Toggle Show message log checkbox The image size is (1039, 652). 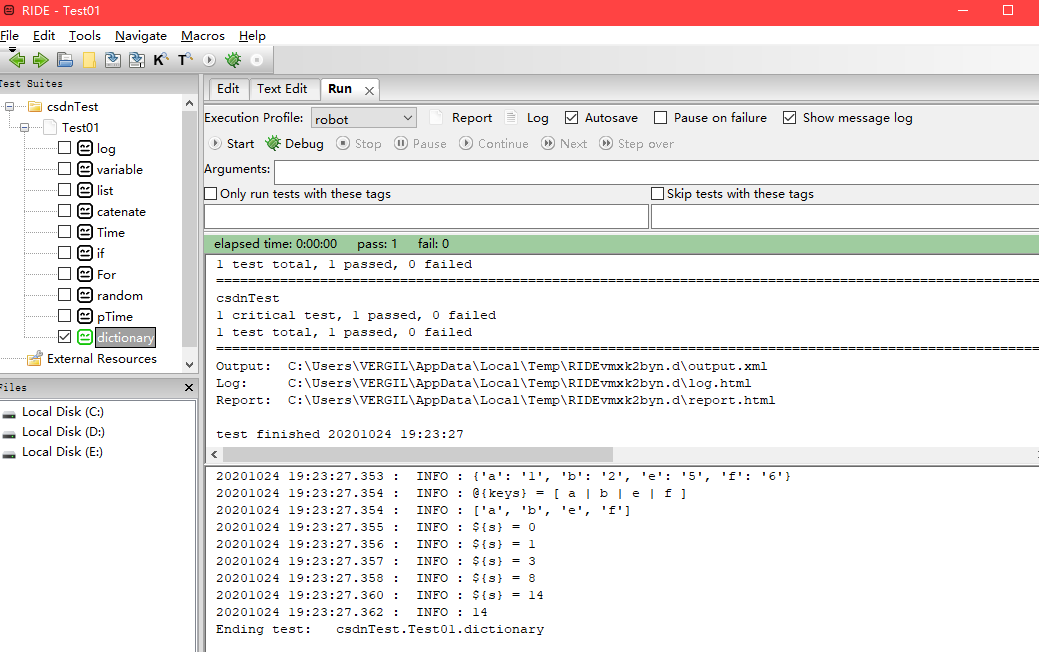[789, 117]
